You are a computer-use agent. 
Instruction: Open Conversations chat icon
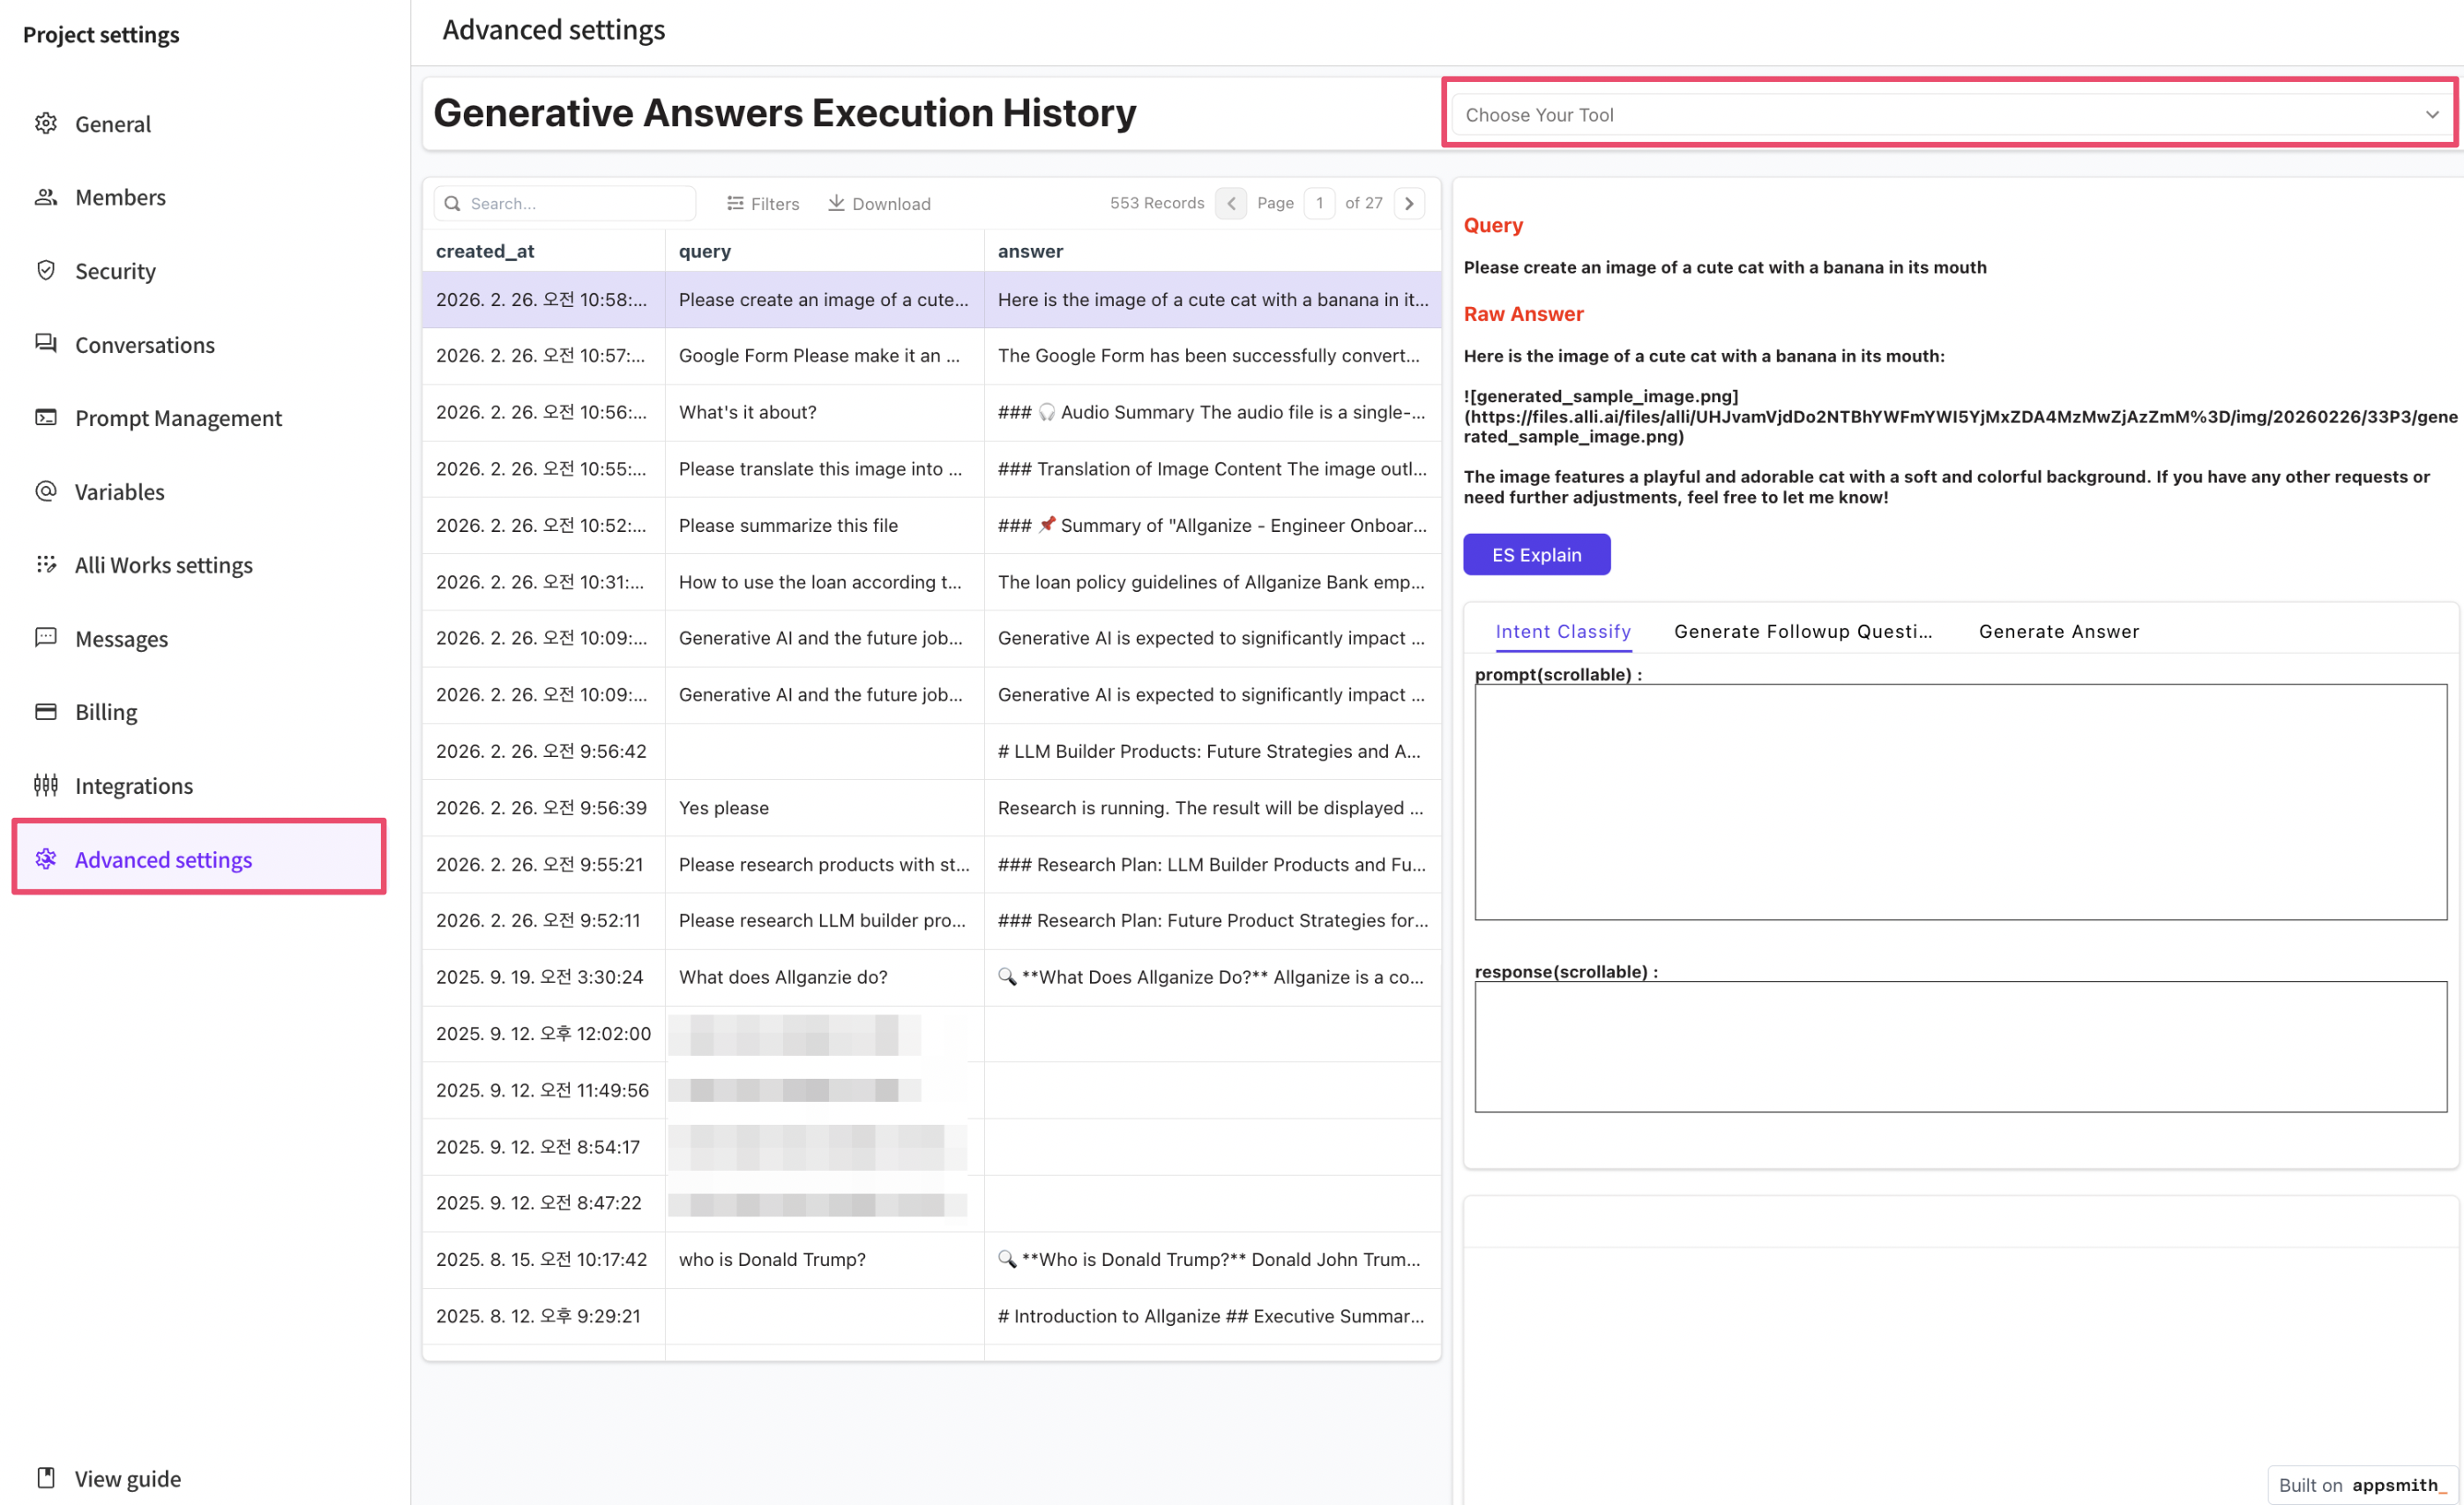click(46, 344)
